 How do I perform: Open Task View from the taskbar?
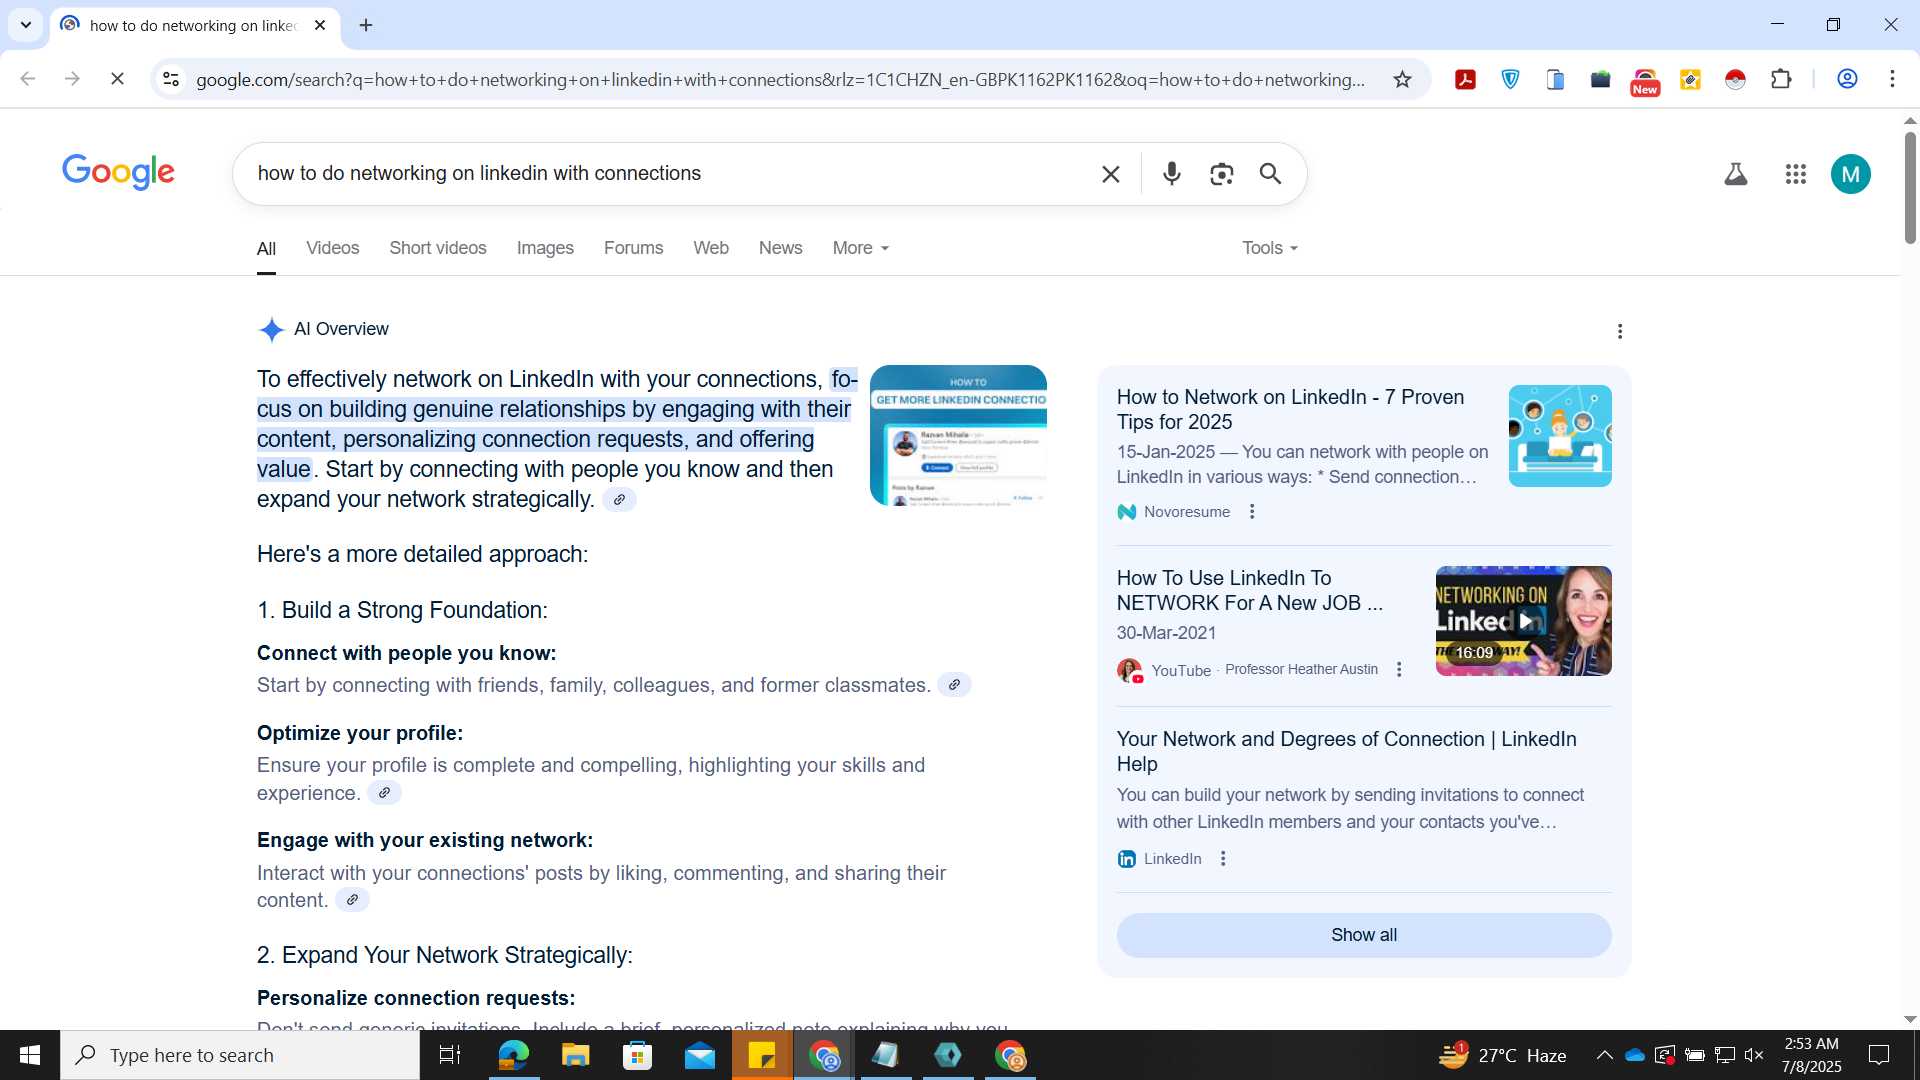450,1055
